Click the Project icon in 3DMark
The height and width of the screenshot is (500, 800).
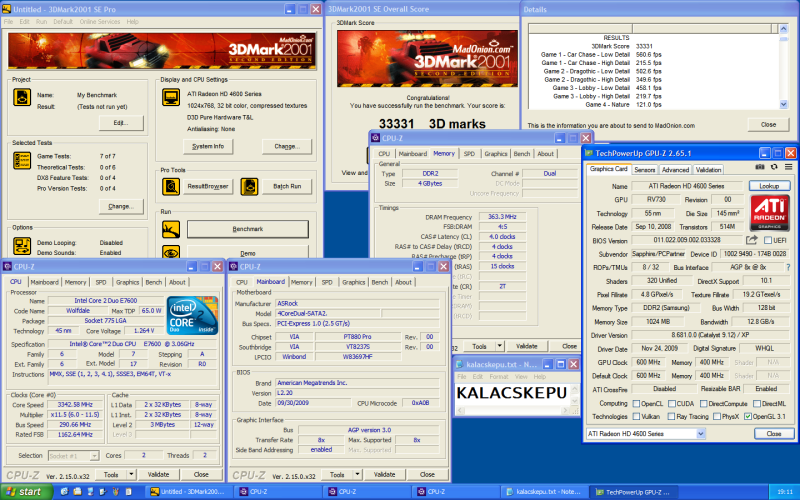click(x=22, y=97)
